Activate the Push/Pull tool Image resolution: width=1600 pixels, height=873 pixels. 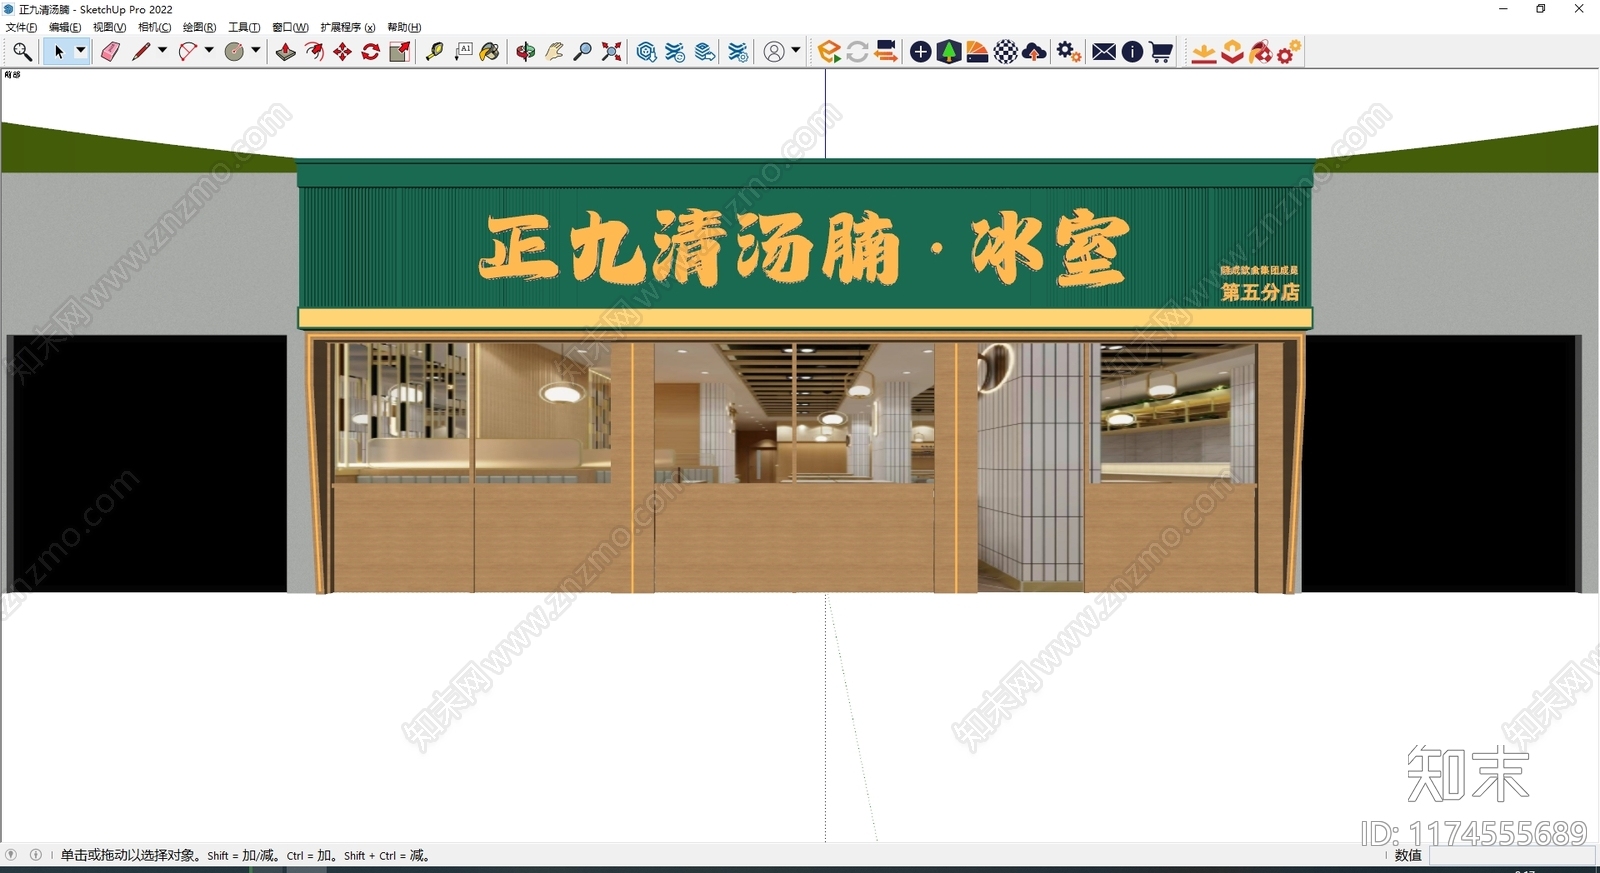[x=286, y=52]
